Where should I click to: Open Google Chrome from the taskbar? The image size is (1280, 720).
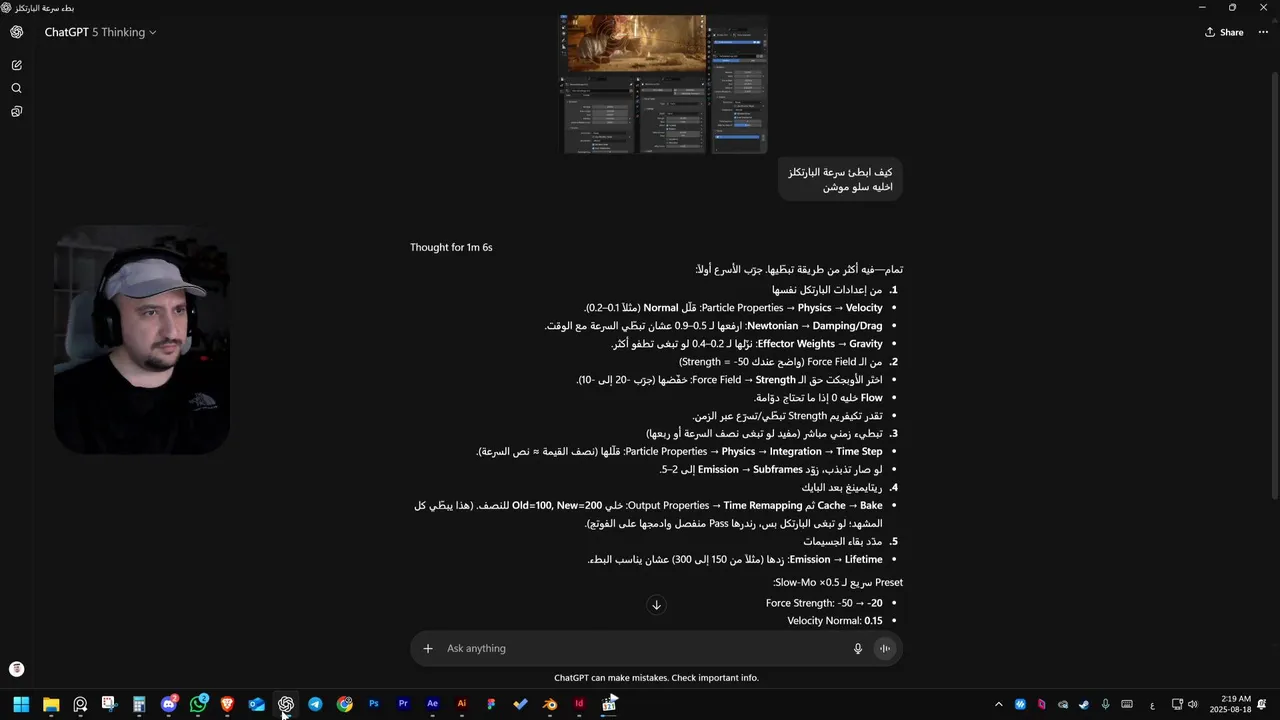pyautogui.click(x=345, y=704)
